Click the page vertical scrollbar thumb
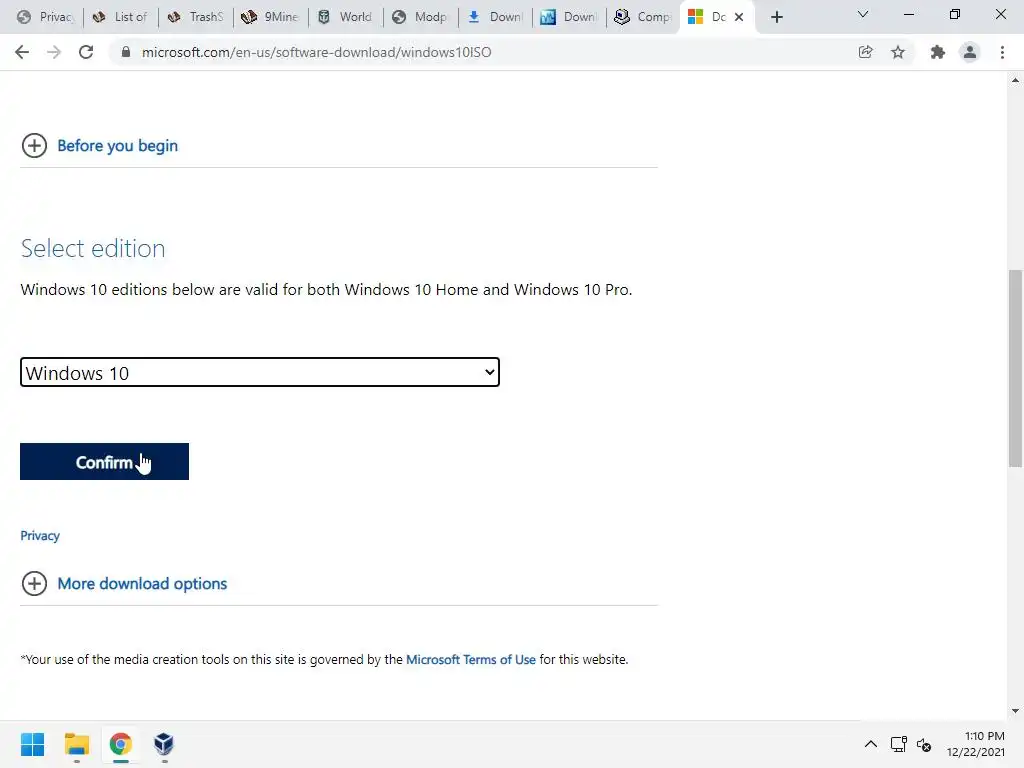Screen dimensions: 1024x768 tap(1015, 368)
